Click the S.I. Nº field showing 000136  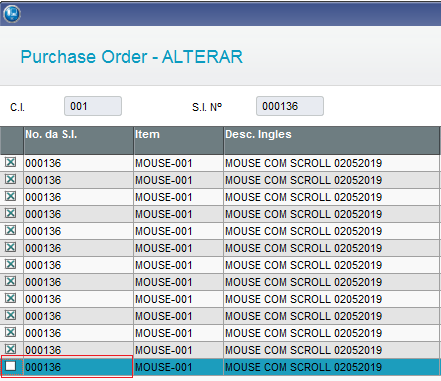click(x=290, y=106)
